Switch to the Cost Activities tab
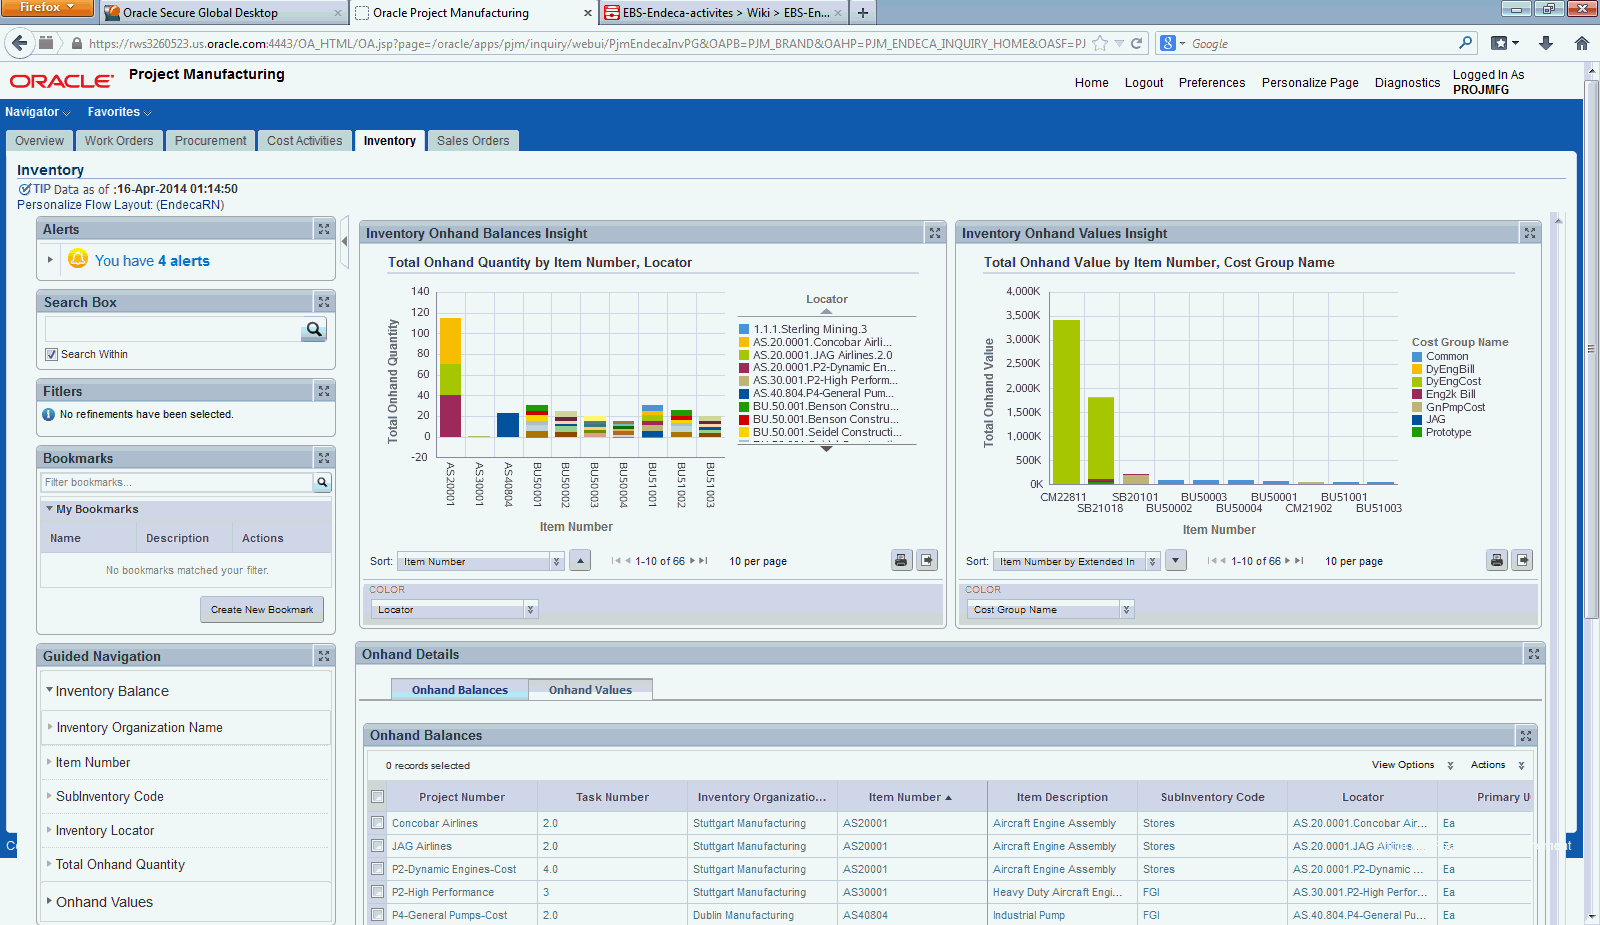1600x925 pixels. point(304,141)
